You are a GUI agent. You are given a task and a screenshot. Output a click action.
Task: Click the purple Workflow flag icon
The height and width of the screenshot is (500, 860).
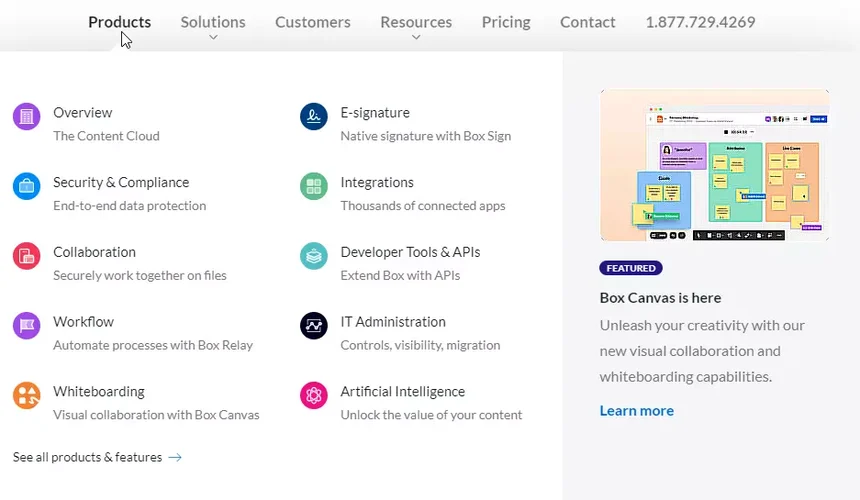point(26,325)
